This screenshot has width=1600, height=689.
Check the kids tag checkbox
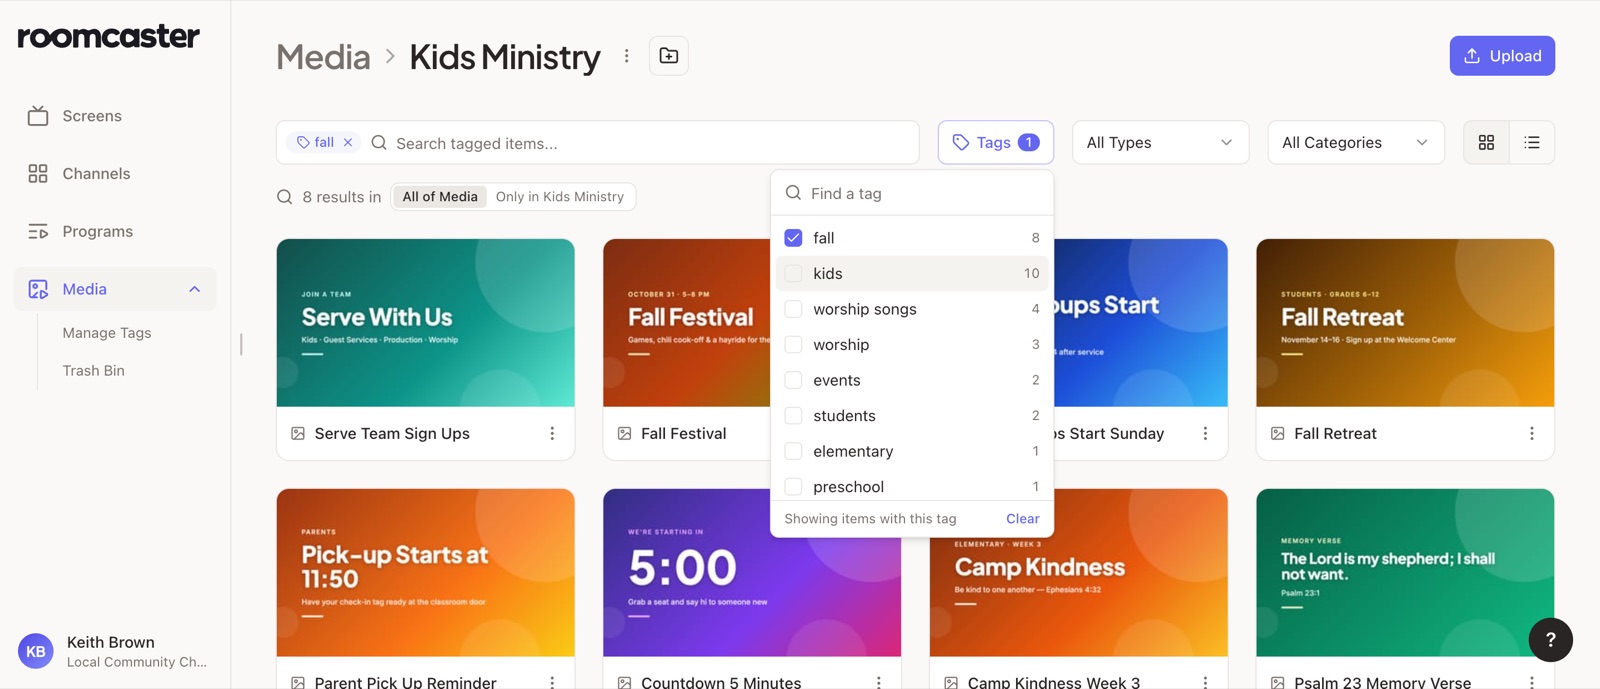793,273
